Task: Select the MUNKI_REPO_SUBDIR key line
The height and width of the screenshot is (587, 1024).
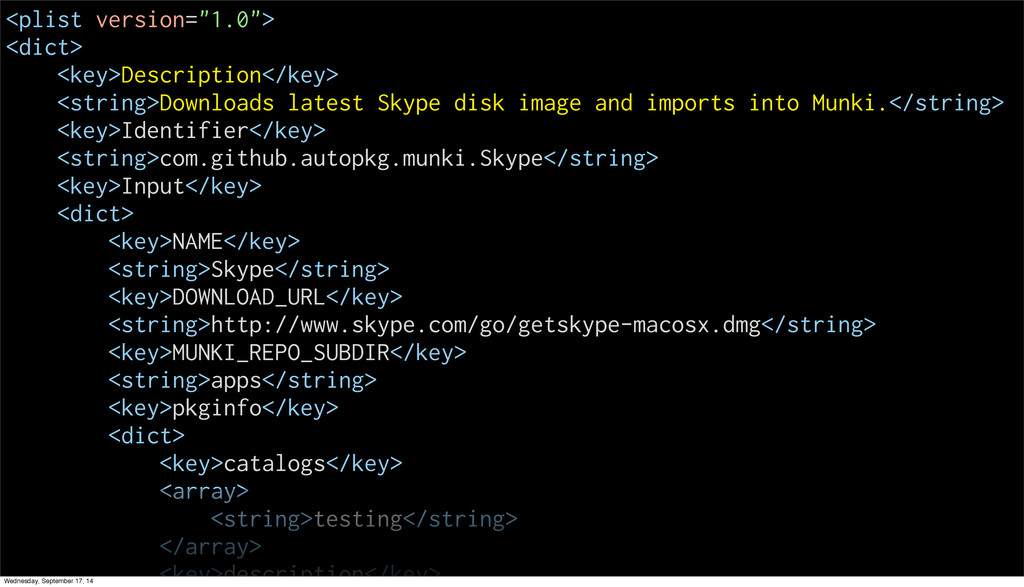Action: [x=287, y=352]
